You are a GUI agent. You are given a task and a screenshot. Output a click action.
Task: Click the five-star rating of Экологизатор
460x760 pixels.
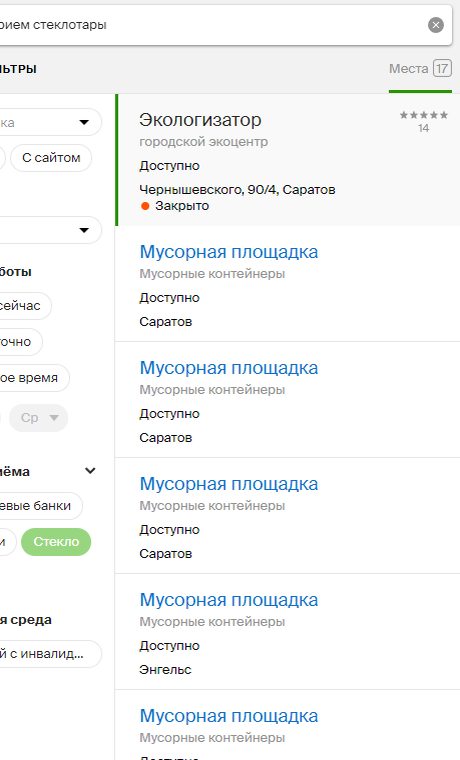tap(424, 115)
